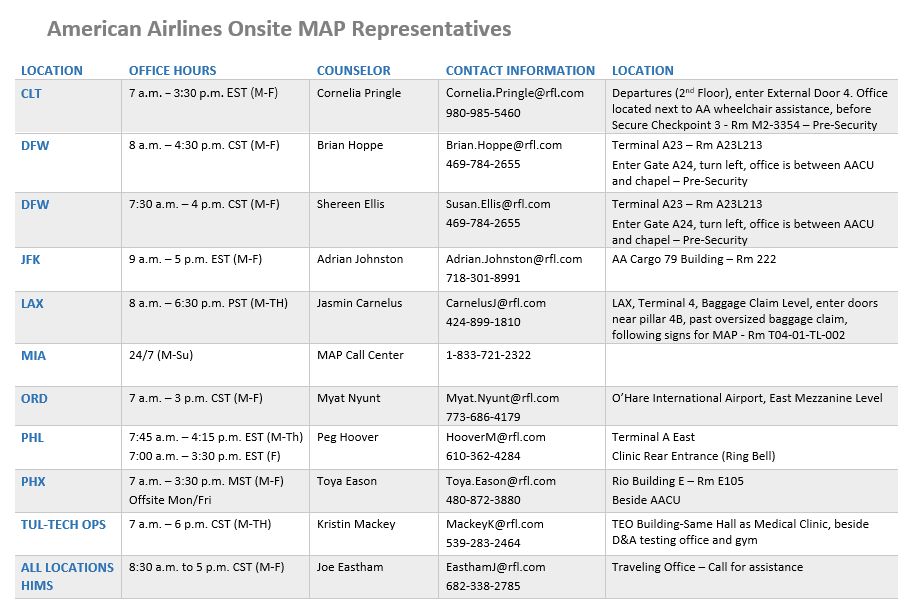Click MackeyK@rfl.com email address

click(x=494, y=524)
